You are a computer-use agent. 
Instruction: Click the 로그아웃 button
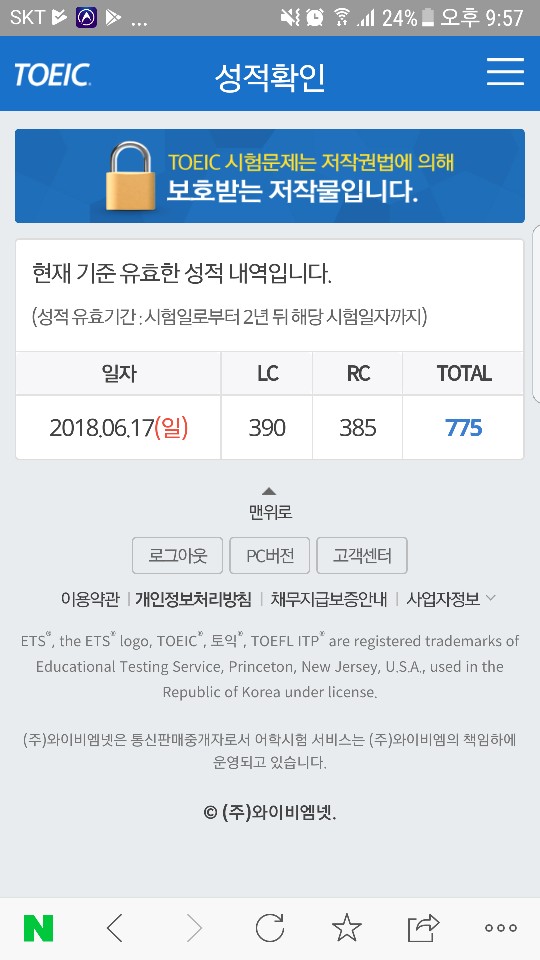click(x=178, y=555)
